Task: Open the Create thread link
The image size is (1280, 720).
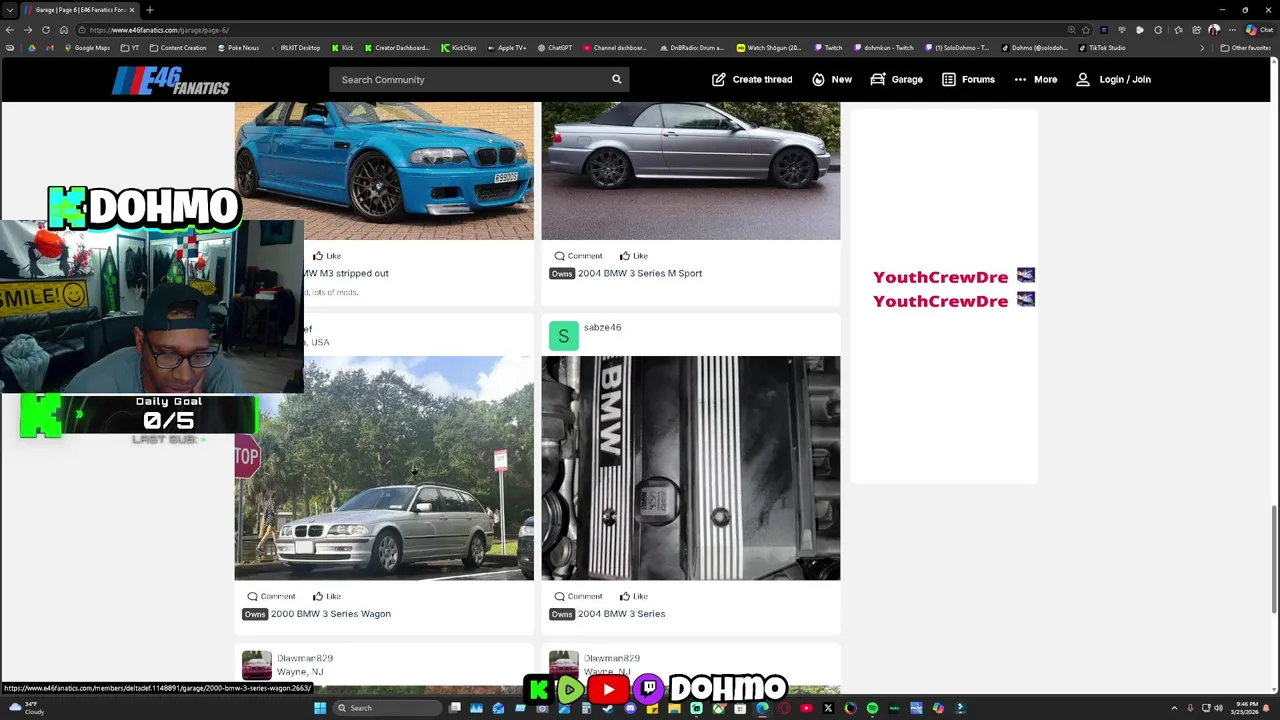Action: point(752,79)
